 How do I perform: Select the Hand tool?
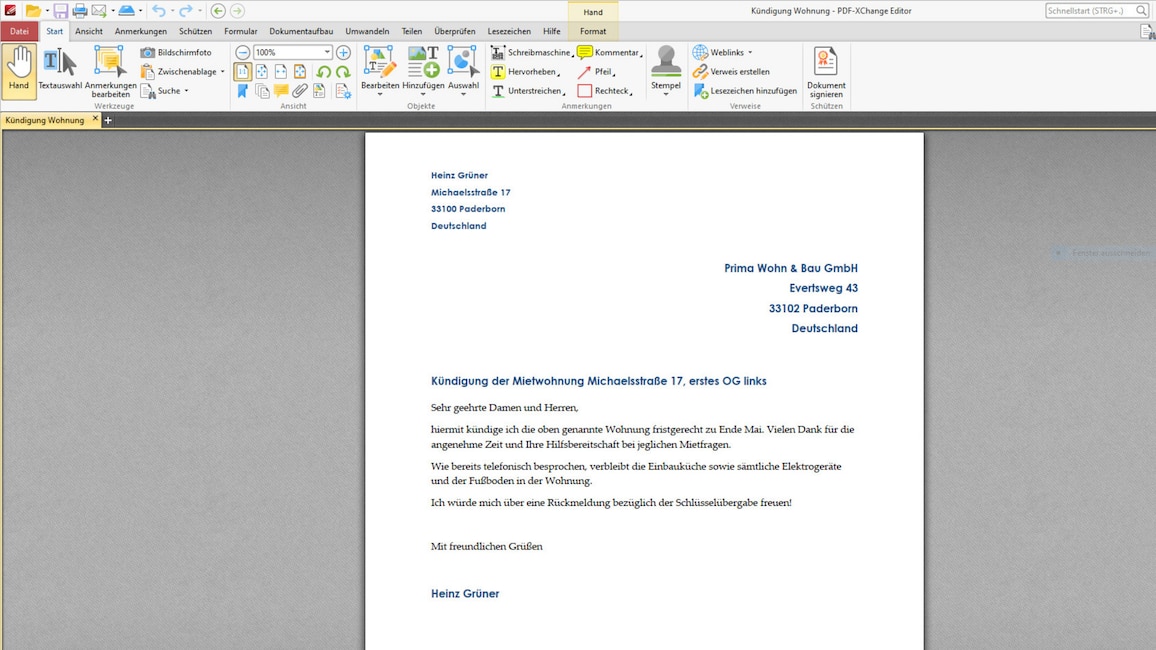tap(18, 68)
